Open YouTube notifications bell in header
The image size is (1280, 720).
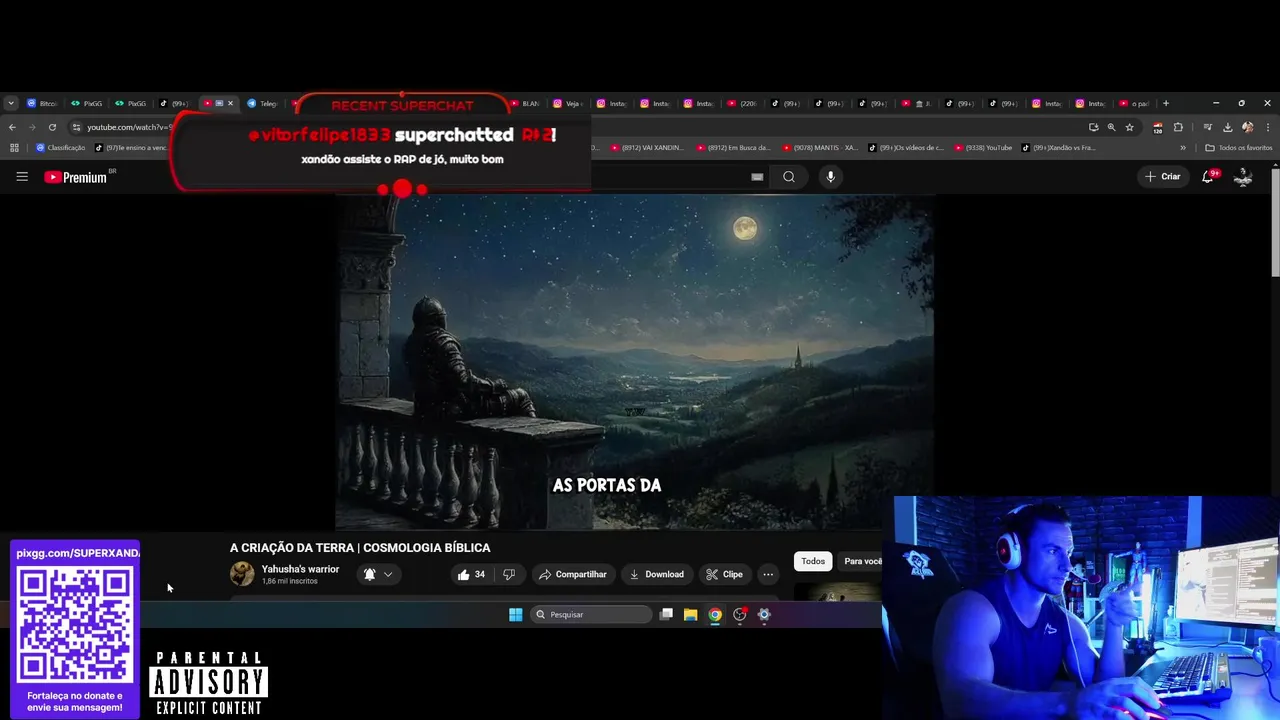(x=1208, y=176)
